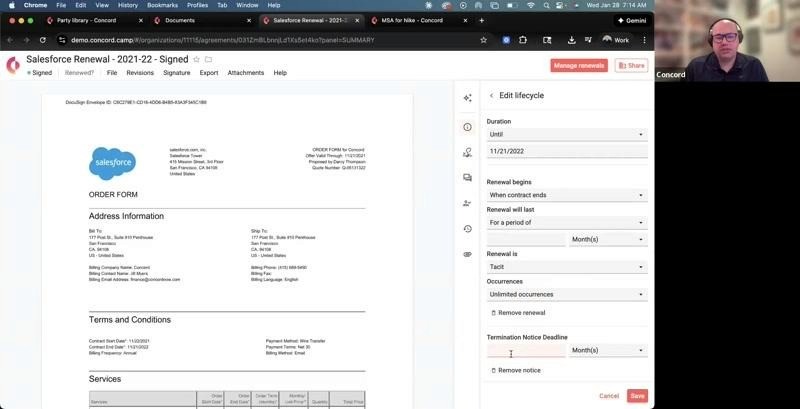Open the Duration 'Until' dropdown
800x409 pixels.
pyautogui.click(x=567, y=135)
